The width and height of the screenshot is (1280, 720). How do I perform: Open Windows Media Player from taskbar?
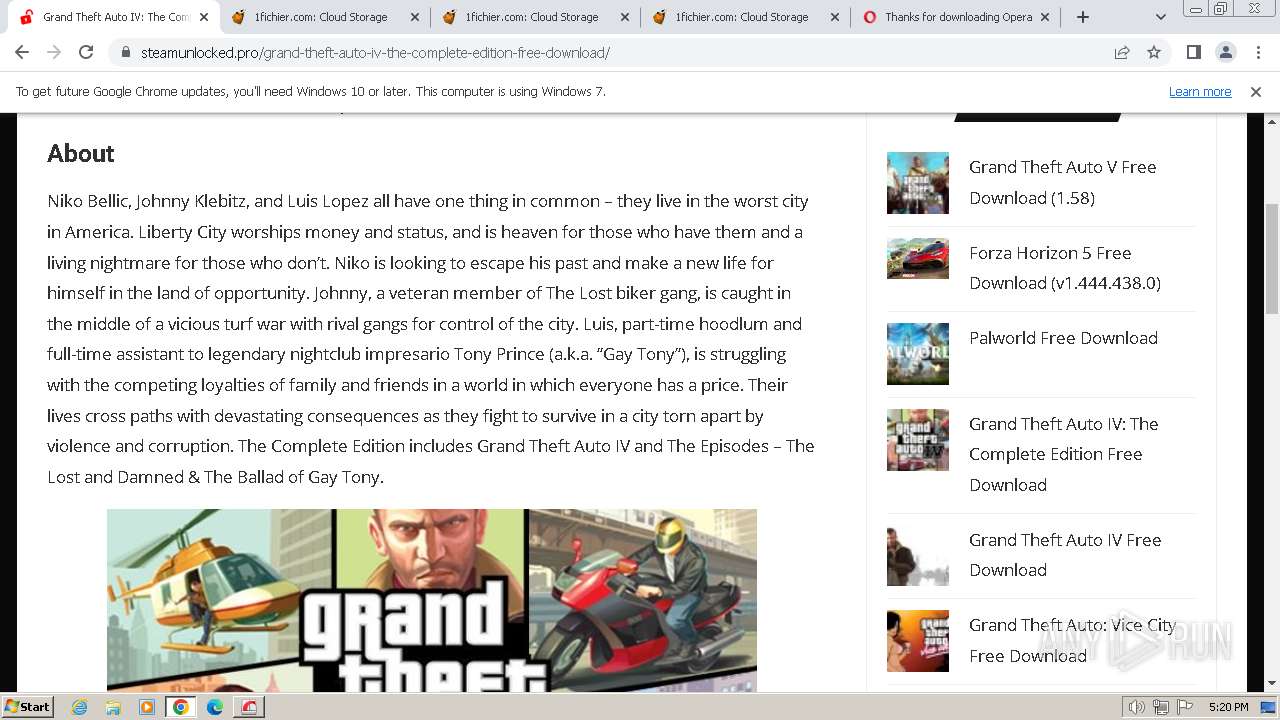147,707
